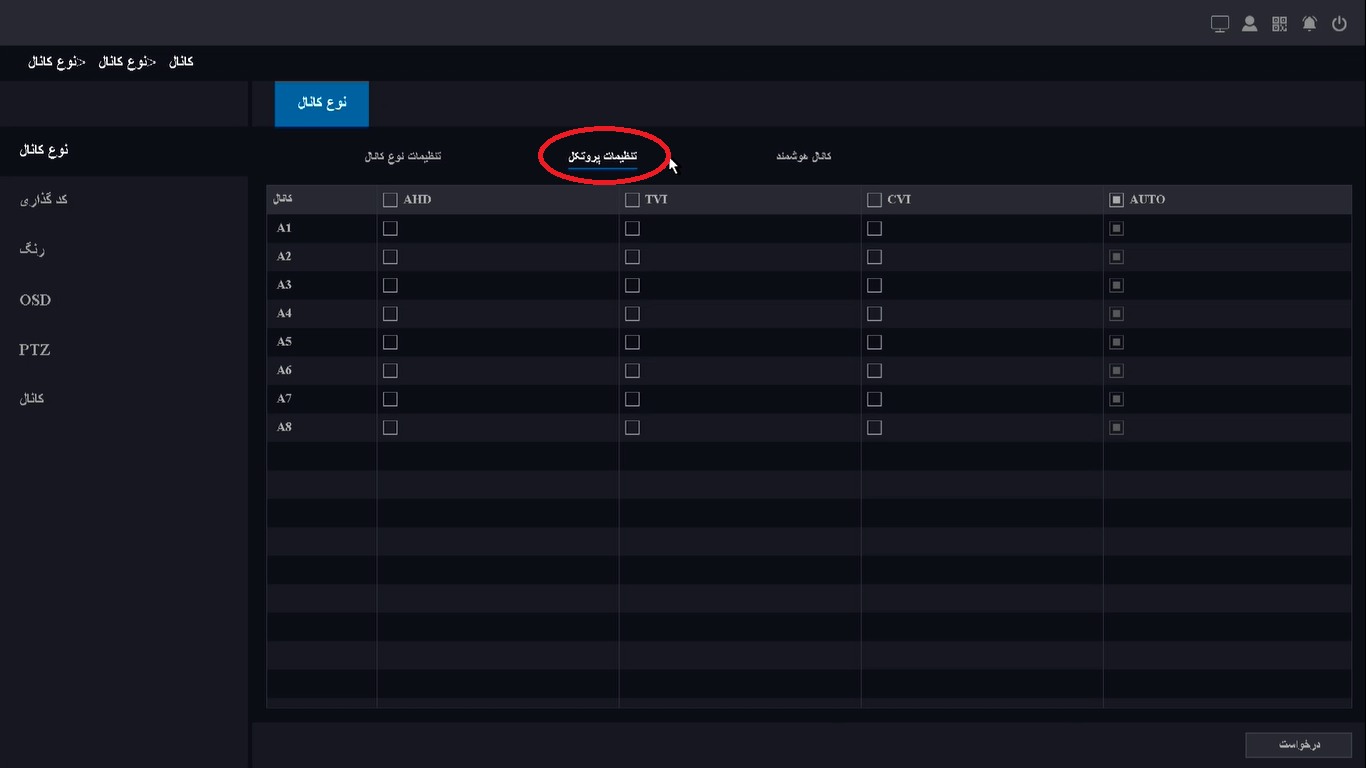Toggle AUTO for channel A8
Screen dimensions: 1366x768
tap(1117, 428)
